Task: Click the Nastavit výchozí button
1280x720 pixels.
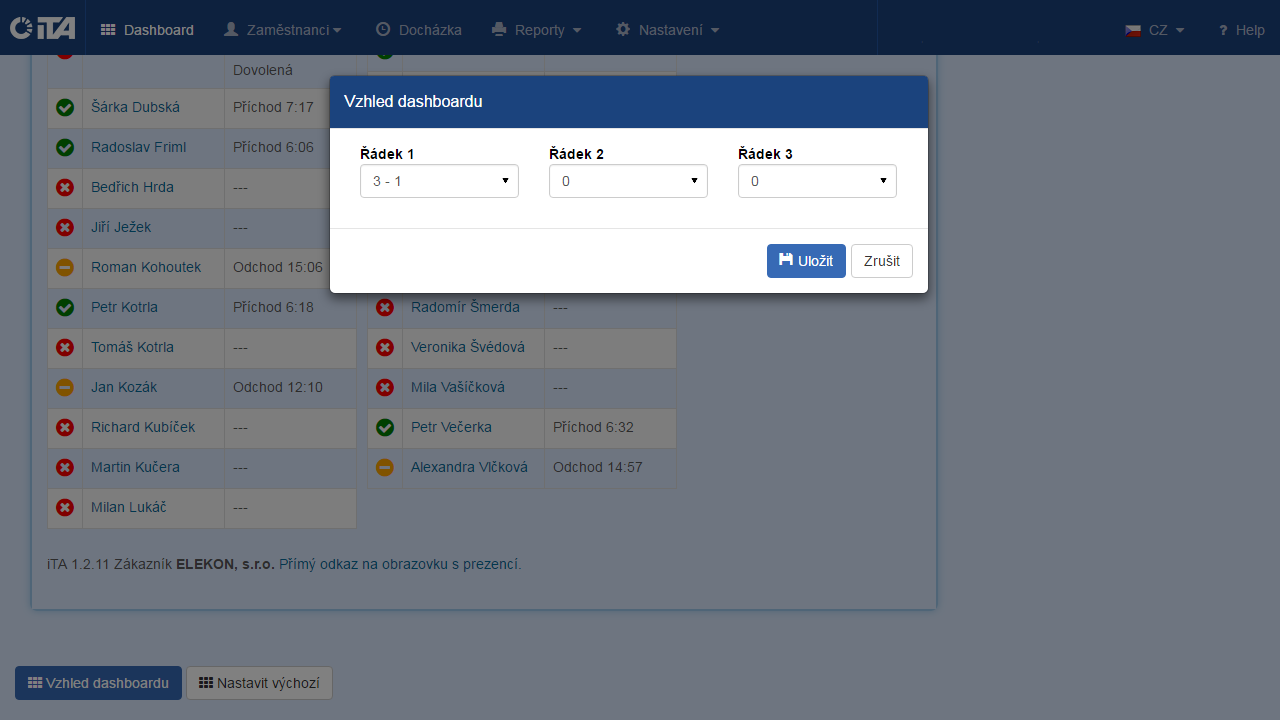Action: coord(259,683)
